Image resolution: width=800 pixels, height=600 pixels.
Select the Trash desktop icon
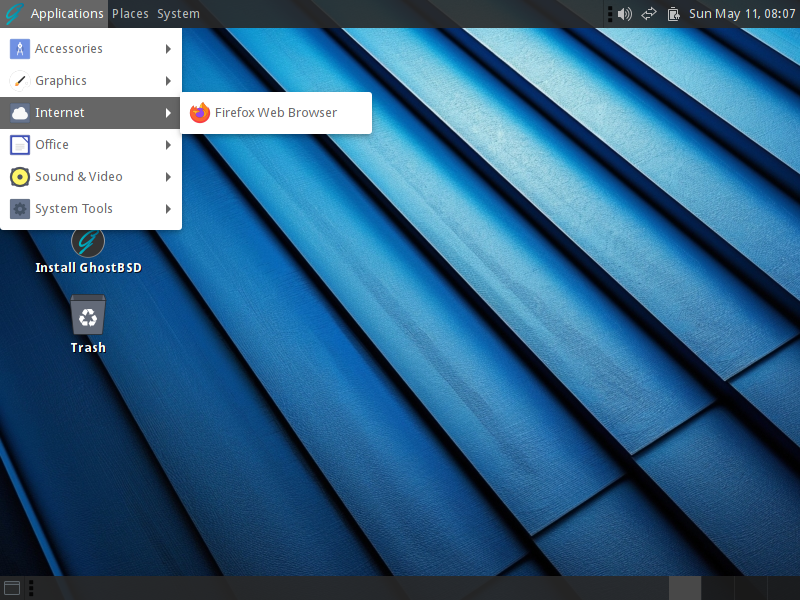[88, 315]
